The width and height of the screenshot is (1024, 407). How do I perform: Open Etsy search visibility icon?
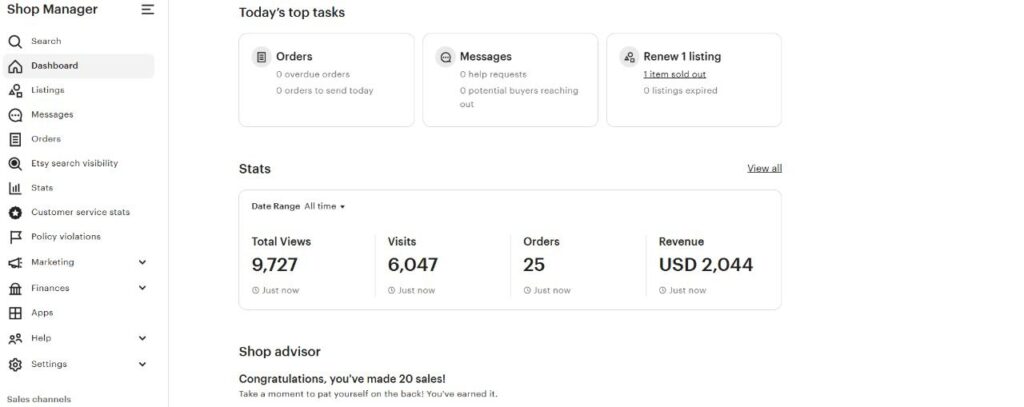(x=15, y=164)
